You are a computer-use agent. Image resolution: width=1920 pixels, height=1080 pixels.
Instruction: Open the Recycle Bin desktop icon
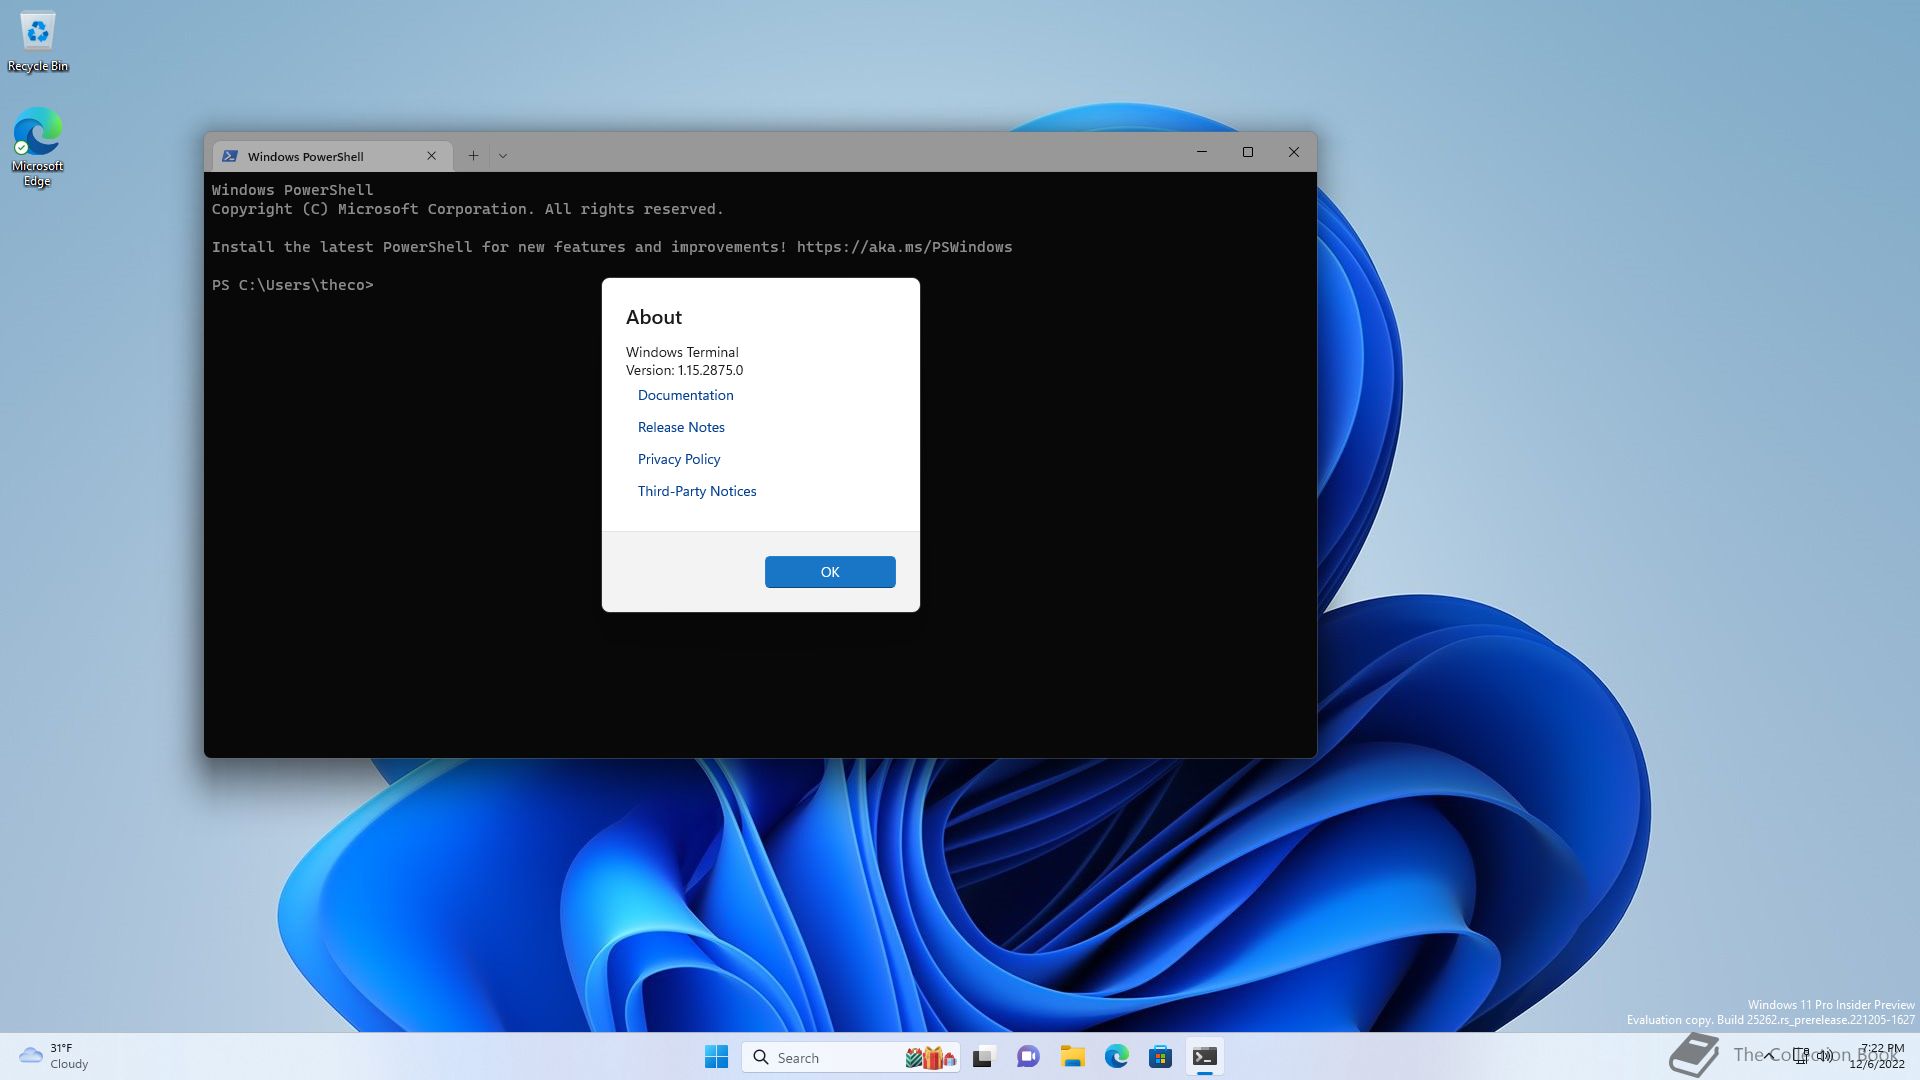tap(38, 42)
